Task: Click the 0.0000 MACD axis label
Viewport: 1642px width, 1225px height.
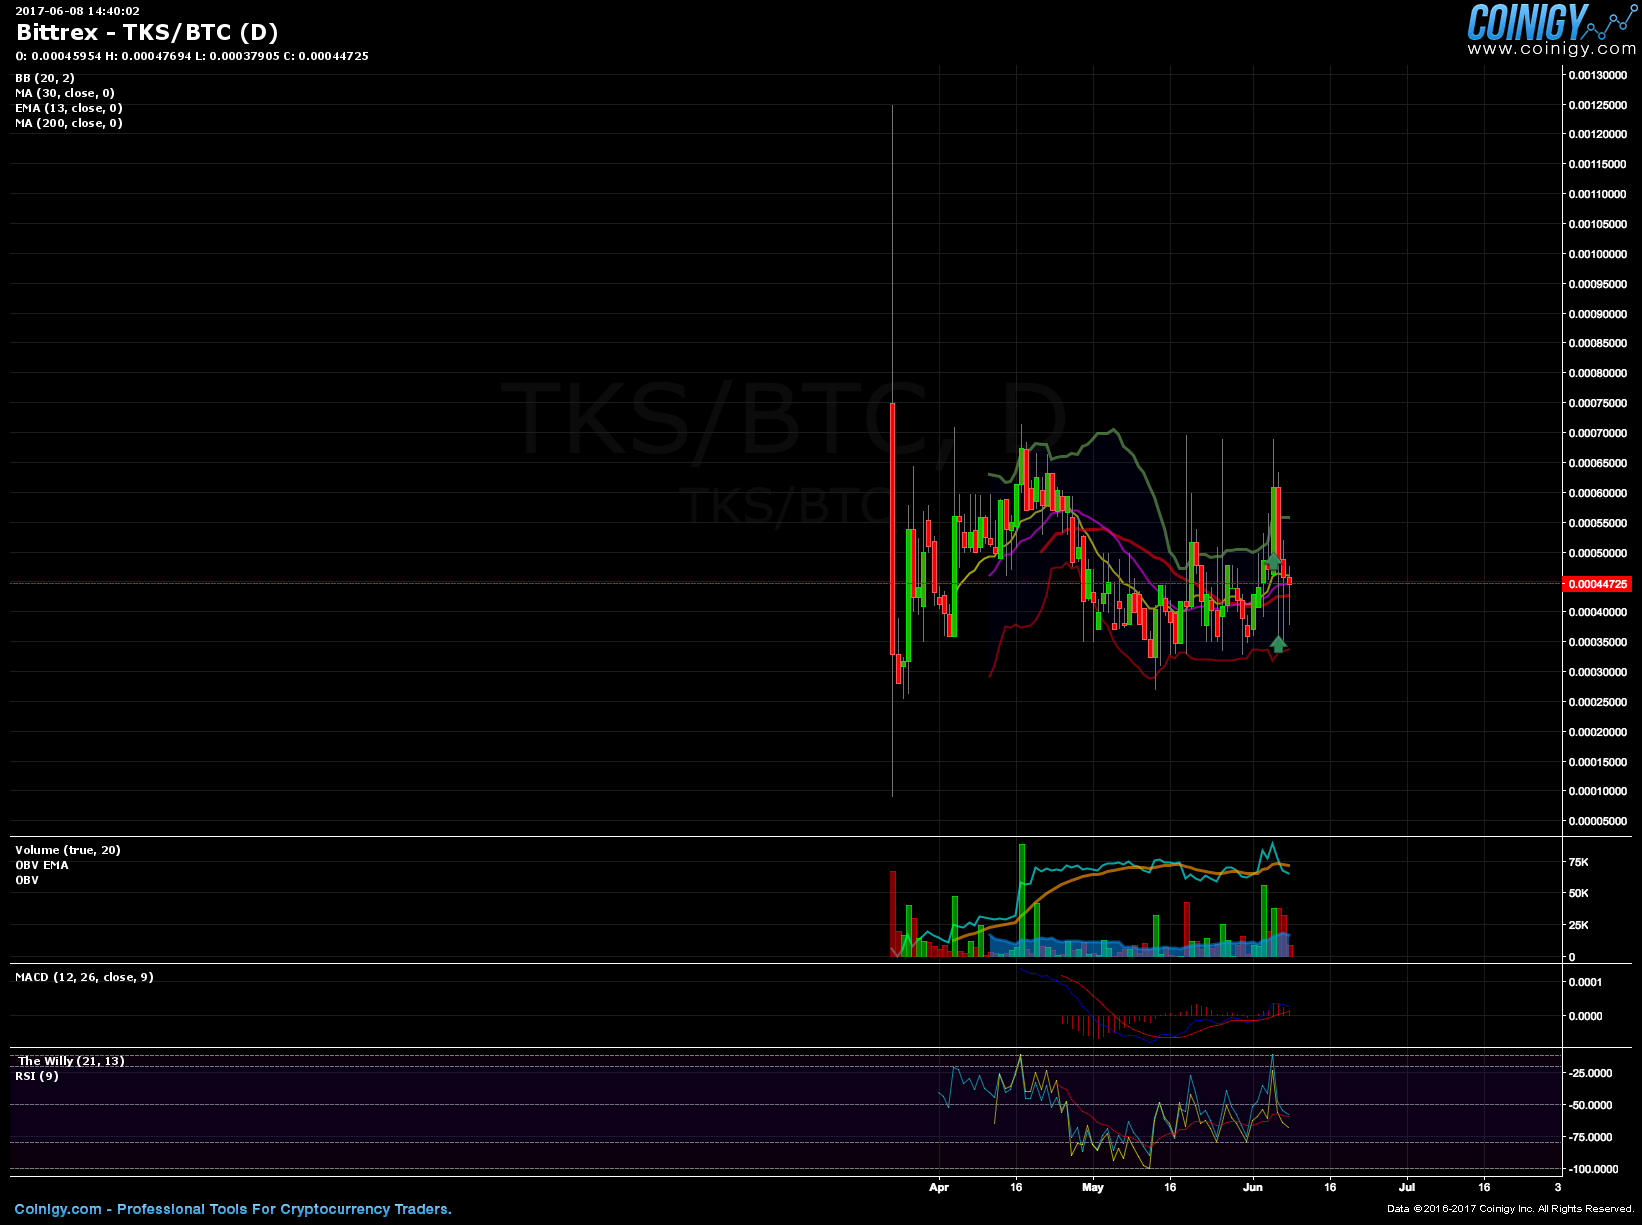Action: (x=1586, y=1016)
